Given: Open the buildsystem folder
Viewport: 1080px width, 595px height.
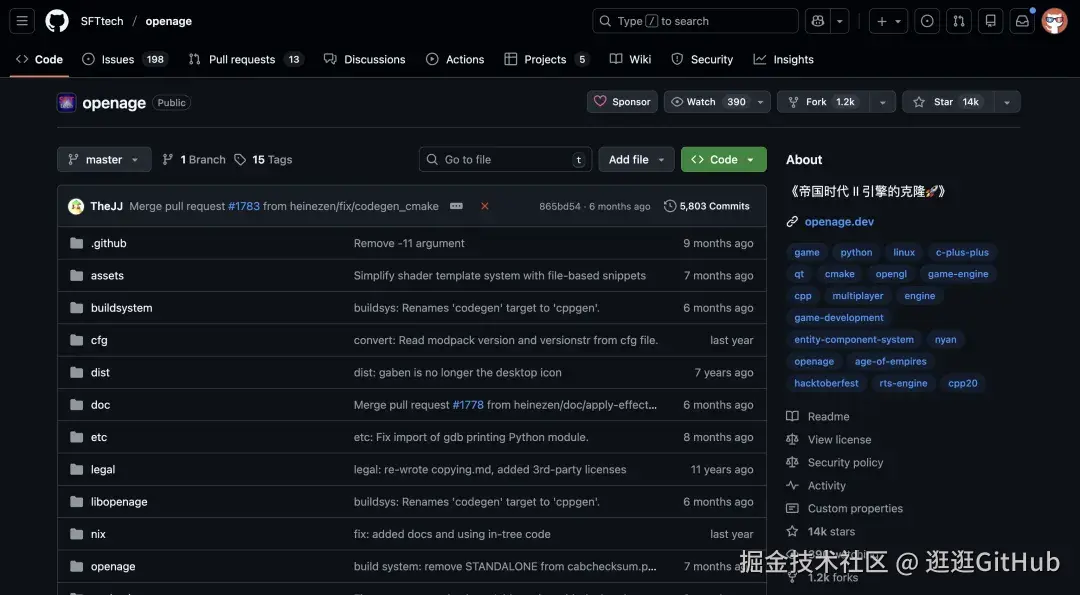Looking at the screenshot, I should point(121,308).
